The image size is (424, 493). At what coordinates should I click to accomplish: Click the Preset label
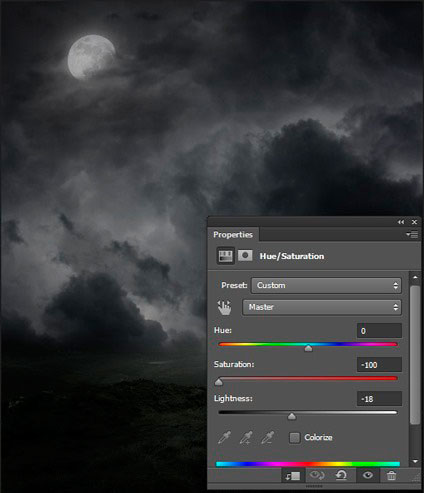click(x=234, y=285)
